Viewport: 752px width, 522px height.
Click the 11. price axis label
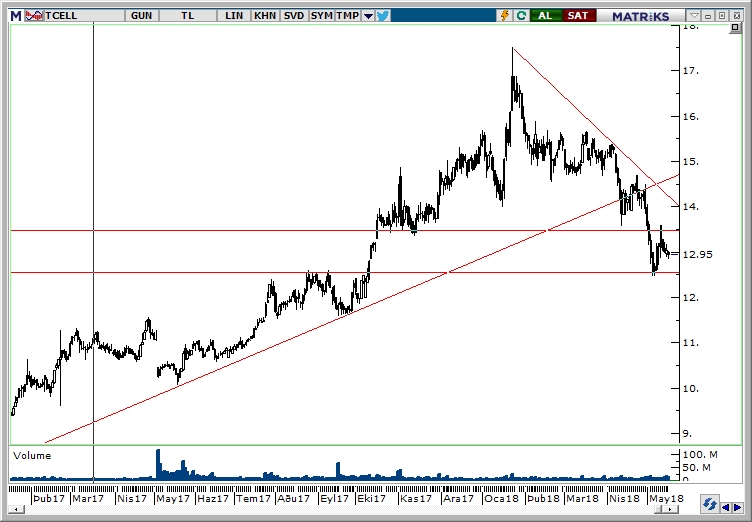[691, 343]
